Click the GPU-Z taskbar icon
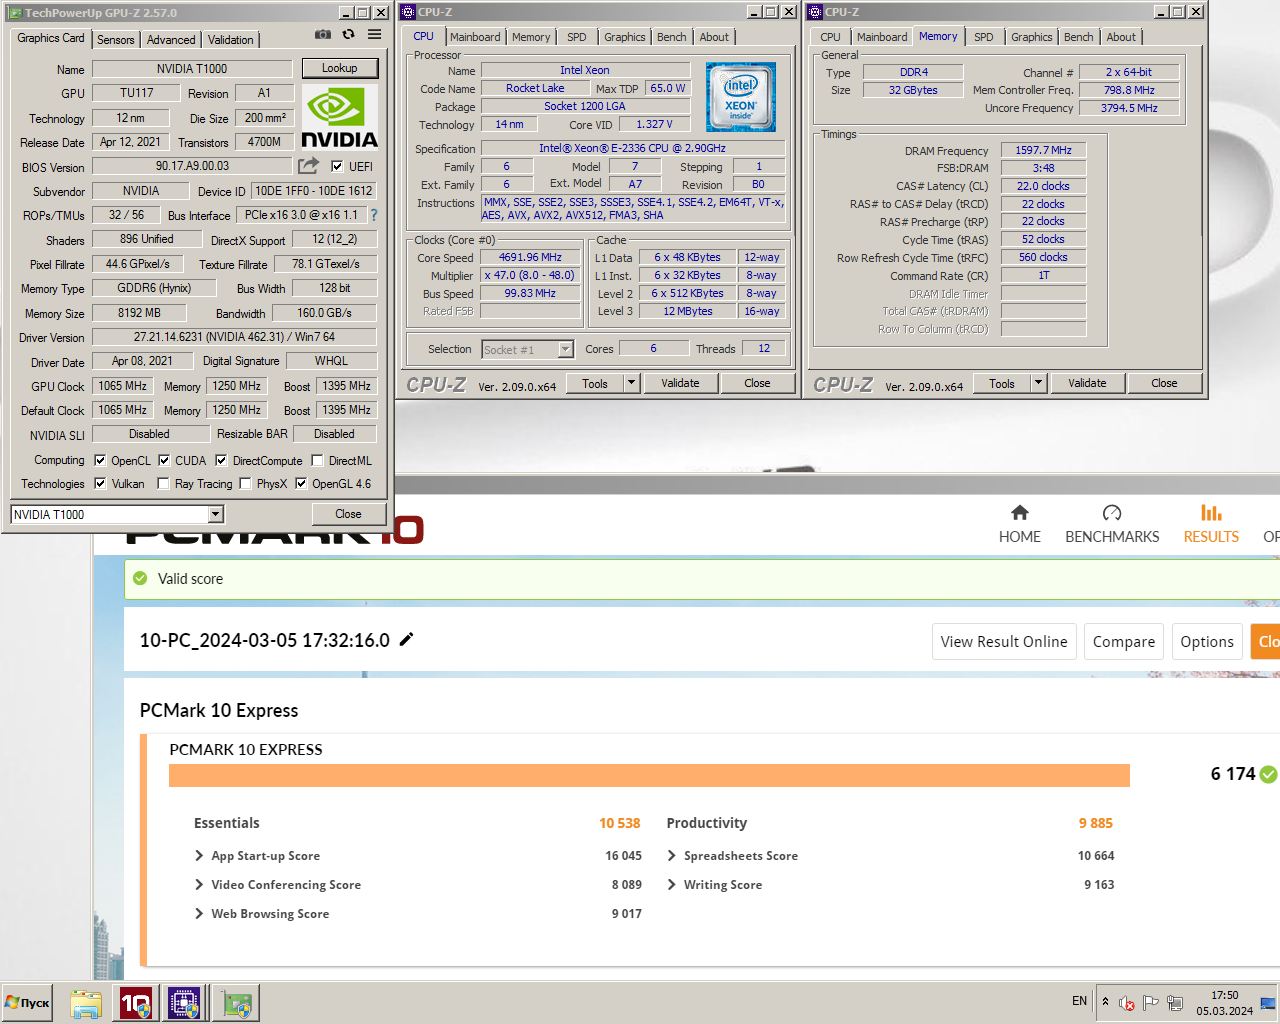The image size is (1280, 1024). coord(238,1003)
